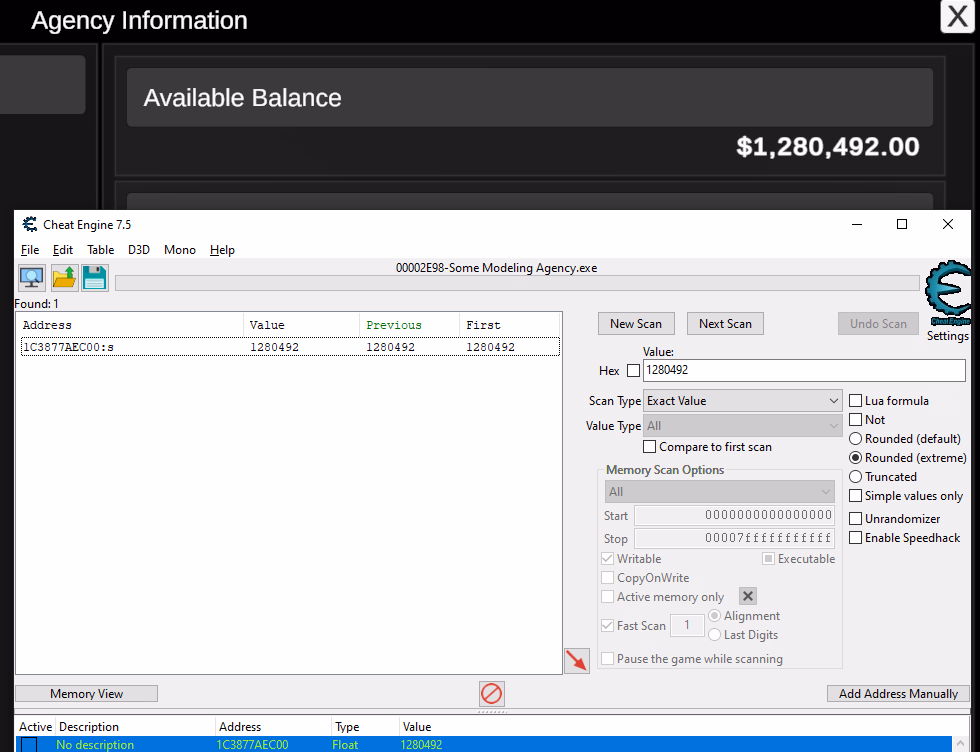
Task: Click the save floppy disk icon
Action: click(95, 278)
